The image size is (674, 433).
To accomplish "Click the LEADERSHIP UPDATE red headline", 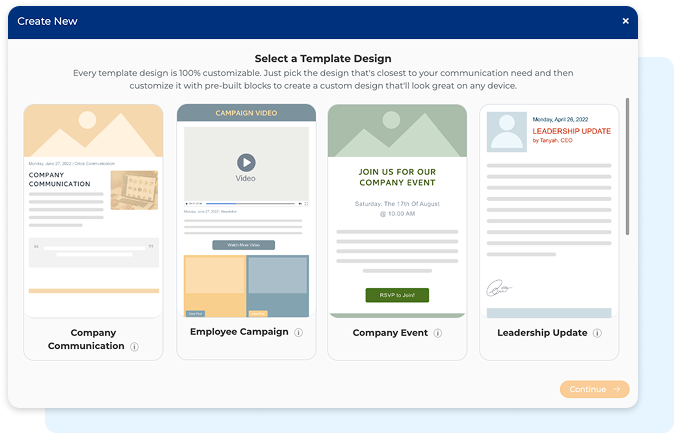I will [572, 131].
